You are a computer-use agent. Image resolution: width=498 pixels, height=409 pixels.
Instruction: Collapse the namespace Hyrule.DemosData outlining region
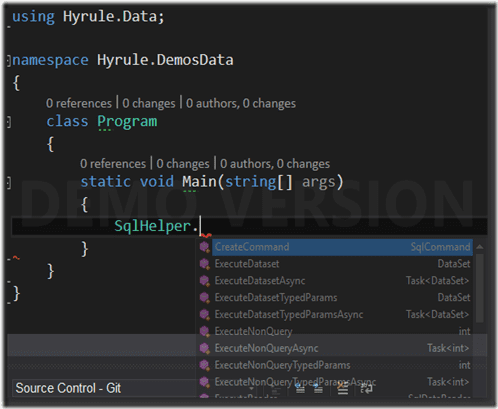click(9, 61)
